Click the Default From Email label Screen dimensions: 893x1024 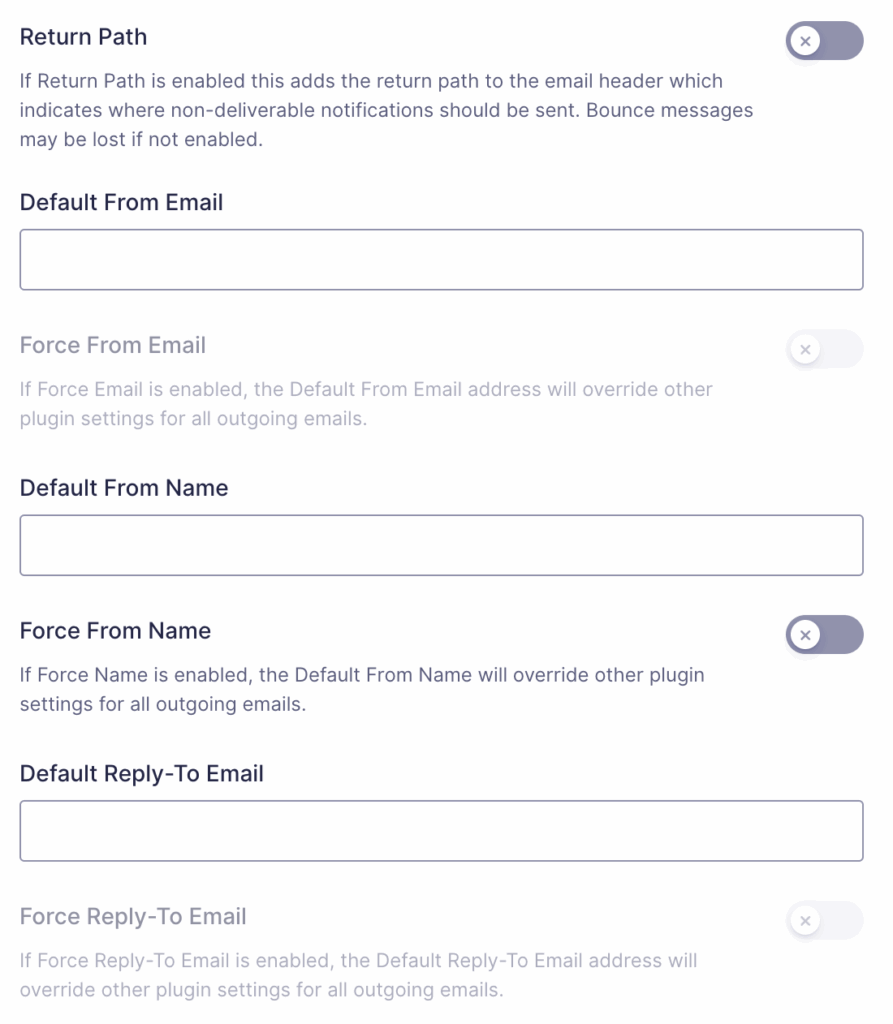click(121, 202)
